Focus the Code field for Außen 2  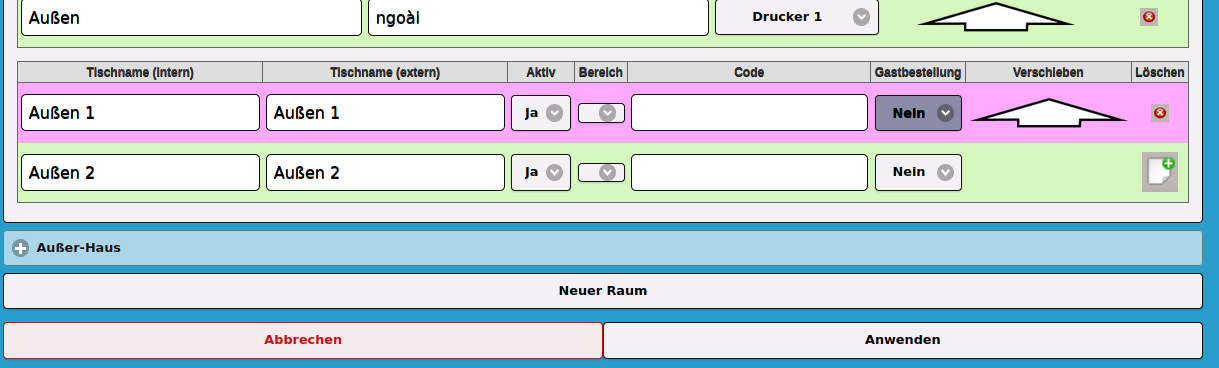coord(749,172)
